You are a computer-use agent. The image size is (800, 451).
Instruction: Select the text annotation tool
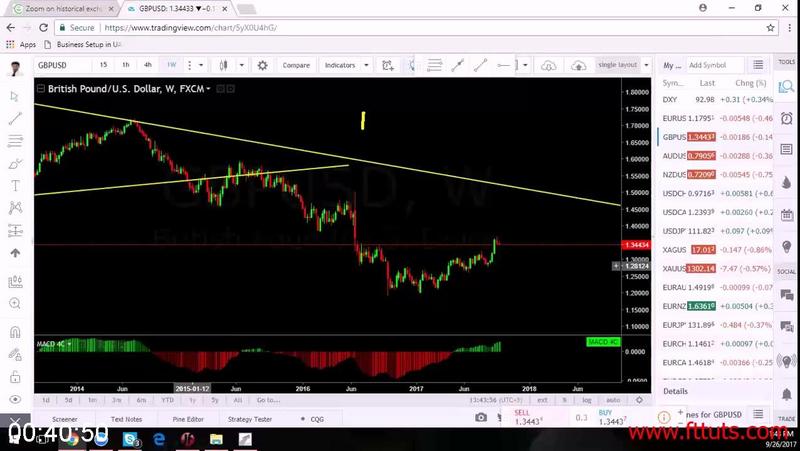pos(15,186)
